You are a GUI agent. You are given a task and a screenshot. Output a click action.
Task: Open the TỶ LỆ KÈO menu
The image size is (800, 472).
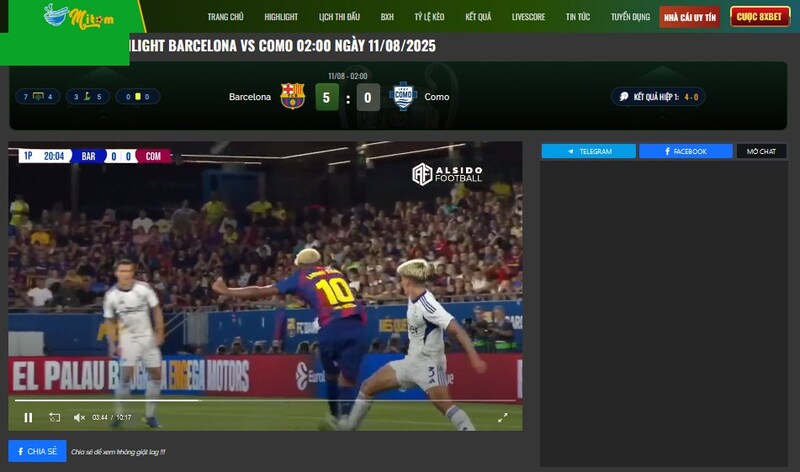pyautogui.click(x=429, y=17)
